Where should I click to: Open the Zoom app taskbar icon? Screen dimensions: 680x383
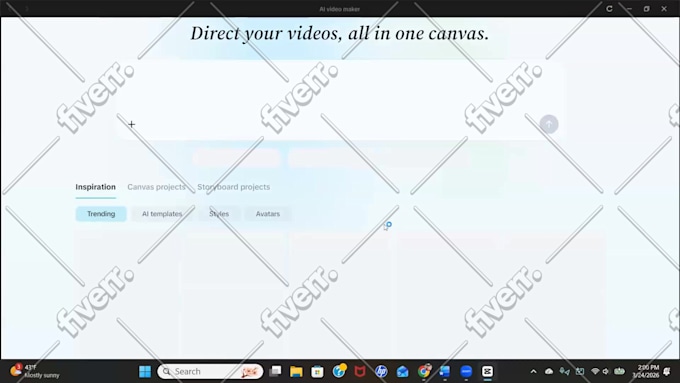(466, 372)
